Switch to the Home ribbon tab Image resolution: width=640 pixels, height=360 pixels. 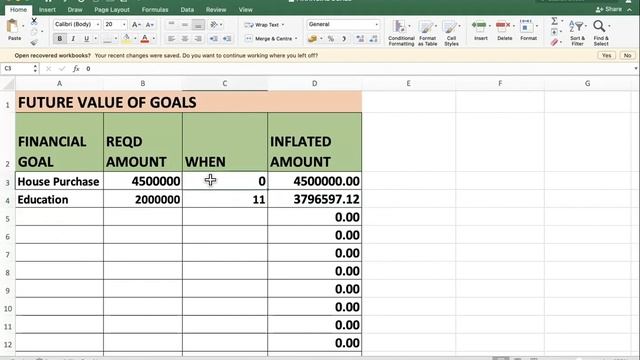[x=18, y=9]
